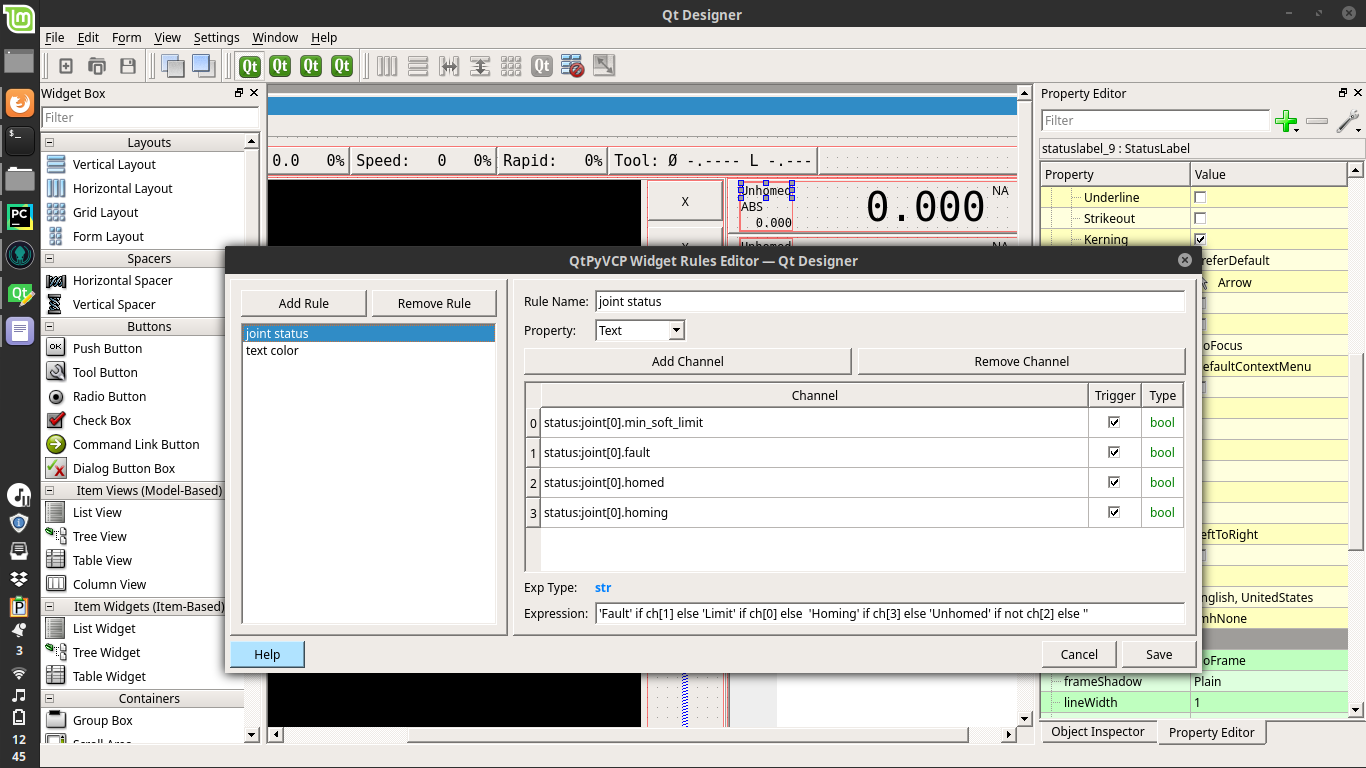Click Cancel in the Rules Editor
1366x768 pixels.
pyautogui.click(x=1079, y=654)
